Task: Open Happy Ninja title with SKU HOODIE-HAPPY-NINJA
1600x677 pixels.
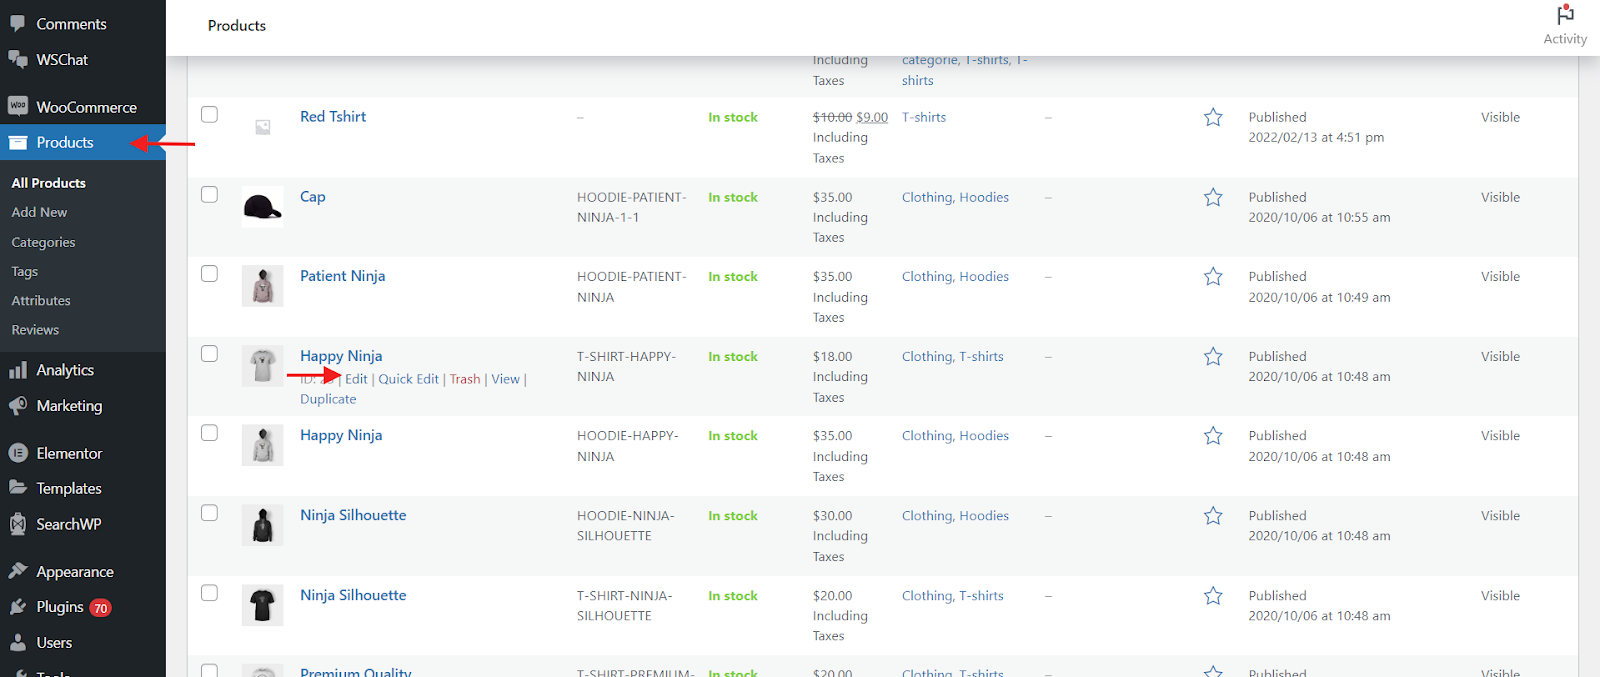Action: pos(341,435)
